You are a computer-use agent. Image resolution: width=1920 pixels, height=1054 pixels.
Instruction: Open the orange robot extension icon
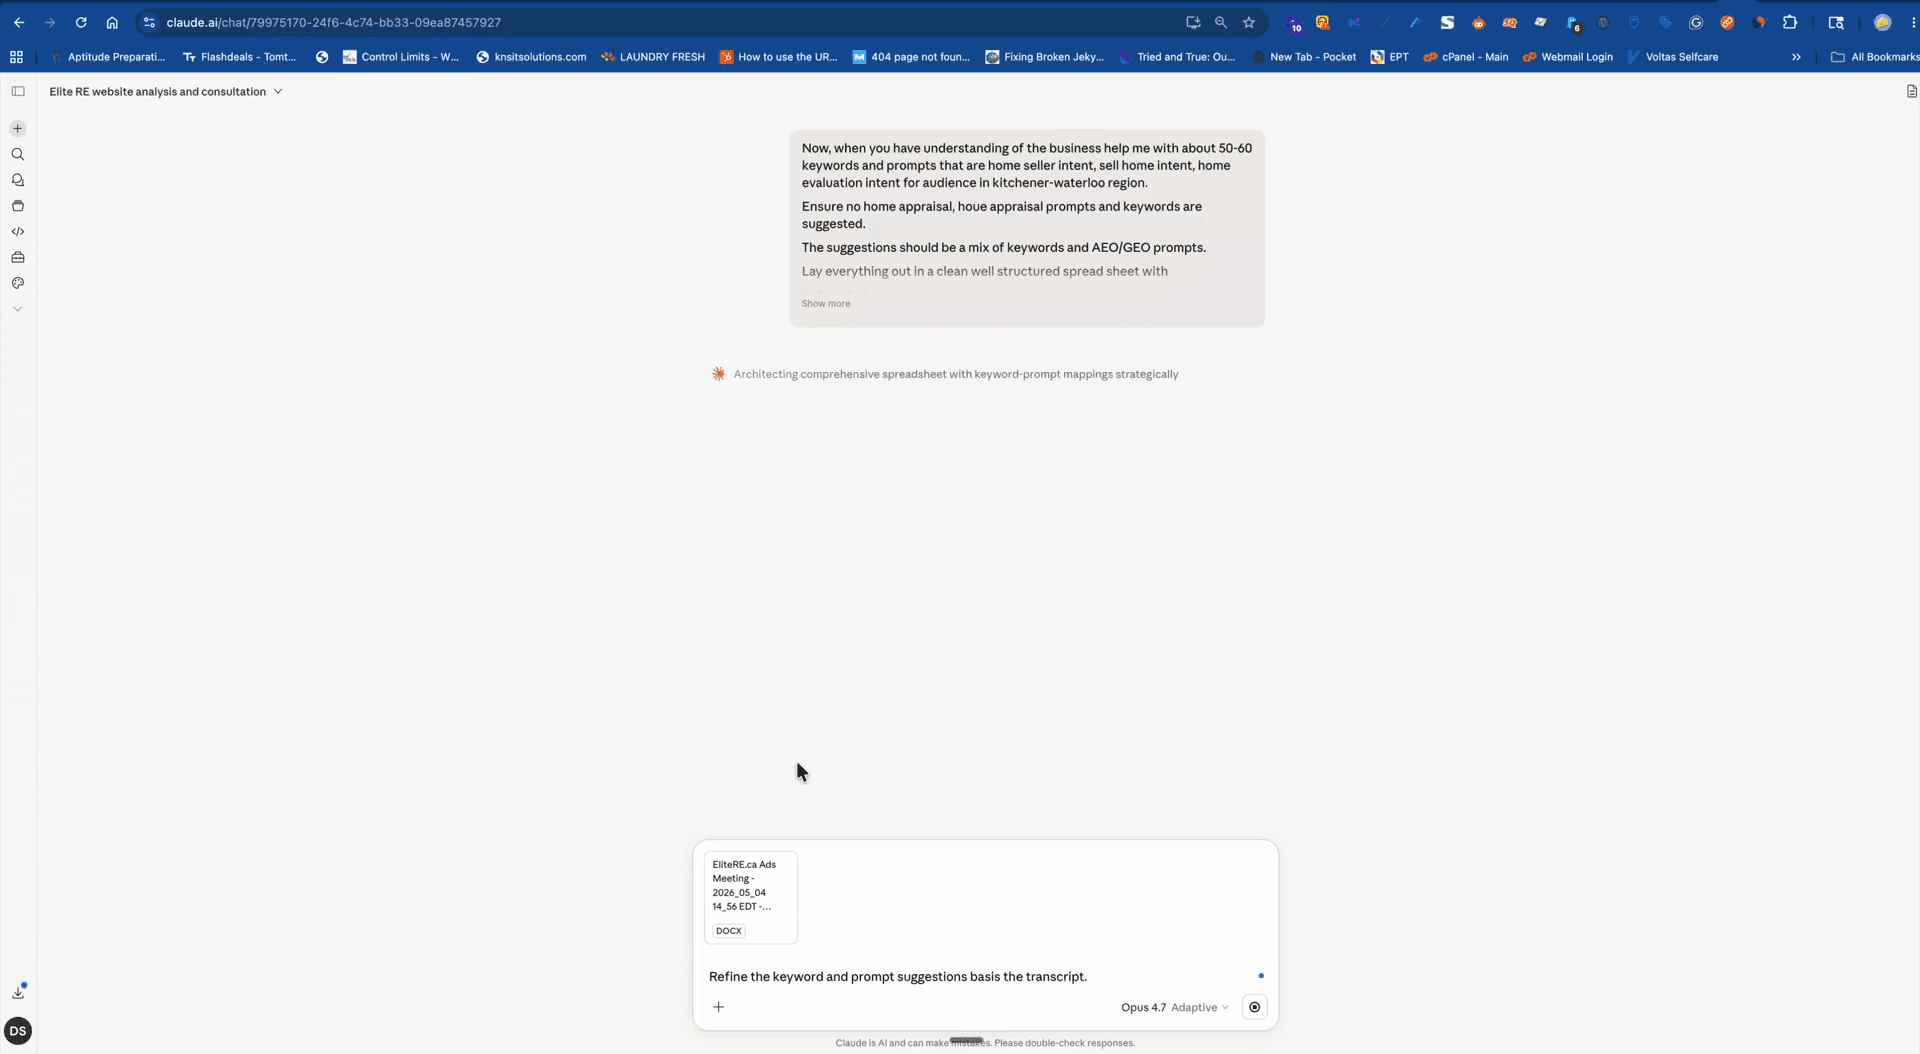pos(1478,22)
